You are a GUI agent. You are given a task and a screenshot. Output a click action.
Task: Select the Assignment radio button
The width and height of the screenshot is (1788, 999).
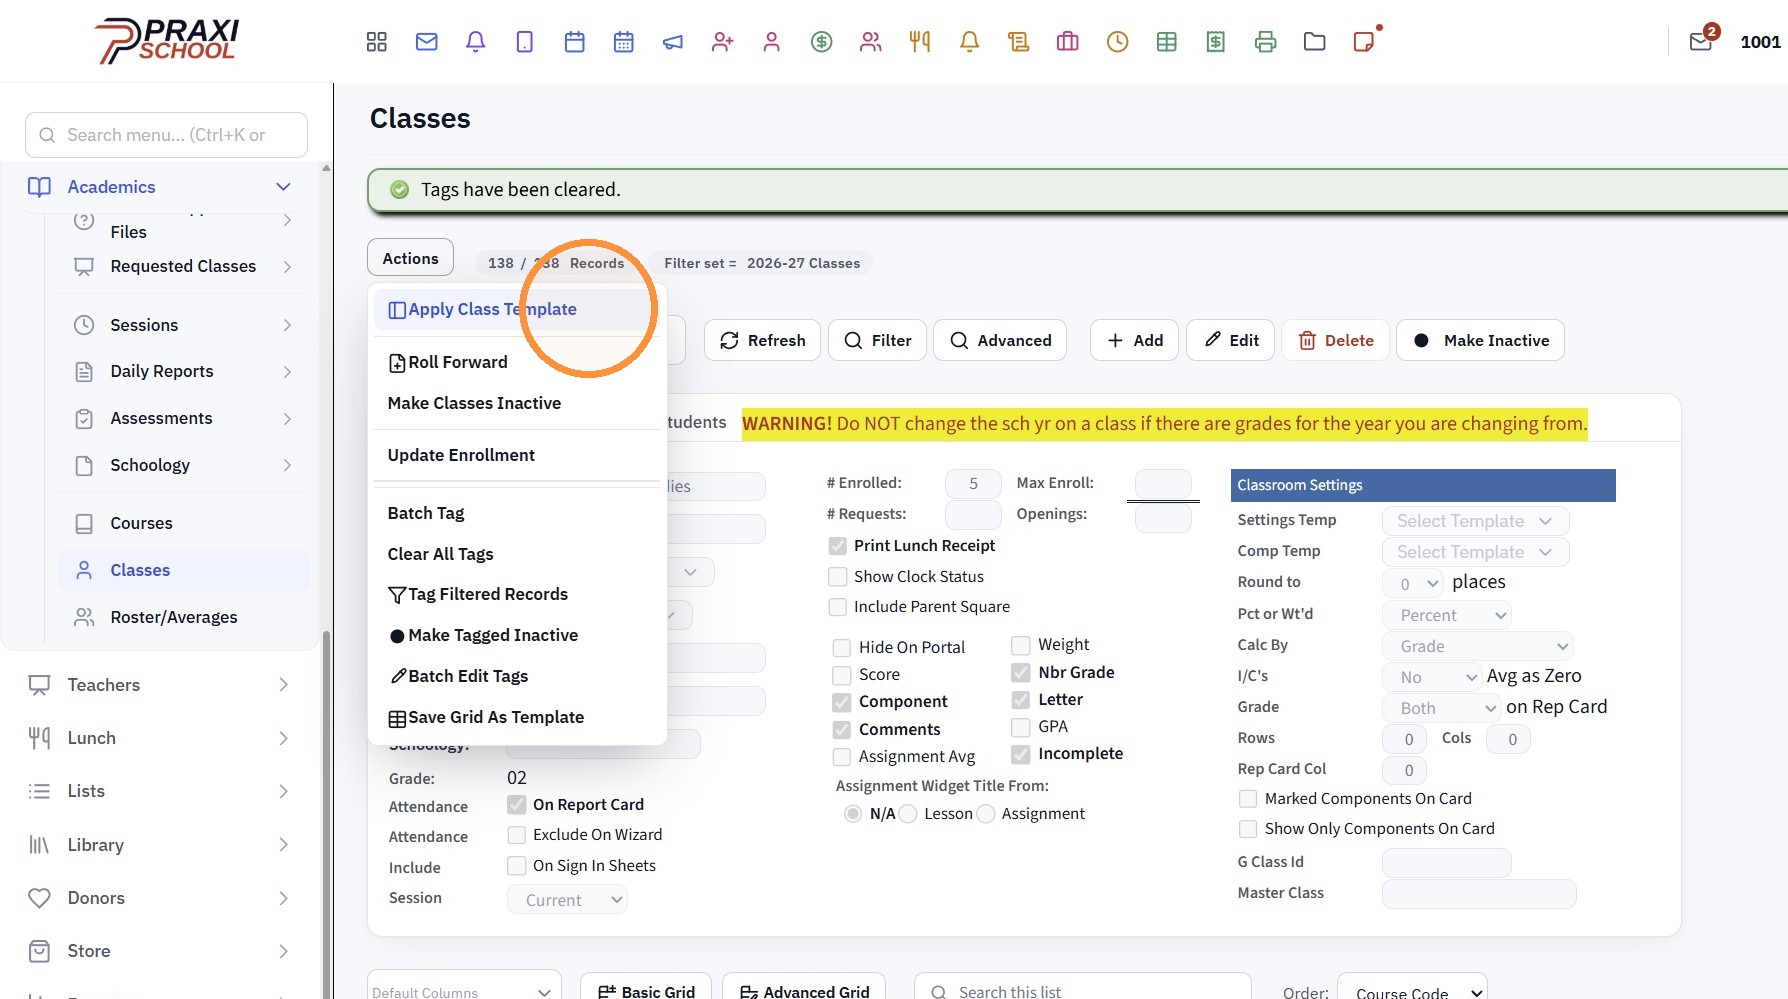986,814
